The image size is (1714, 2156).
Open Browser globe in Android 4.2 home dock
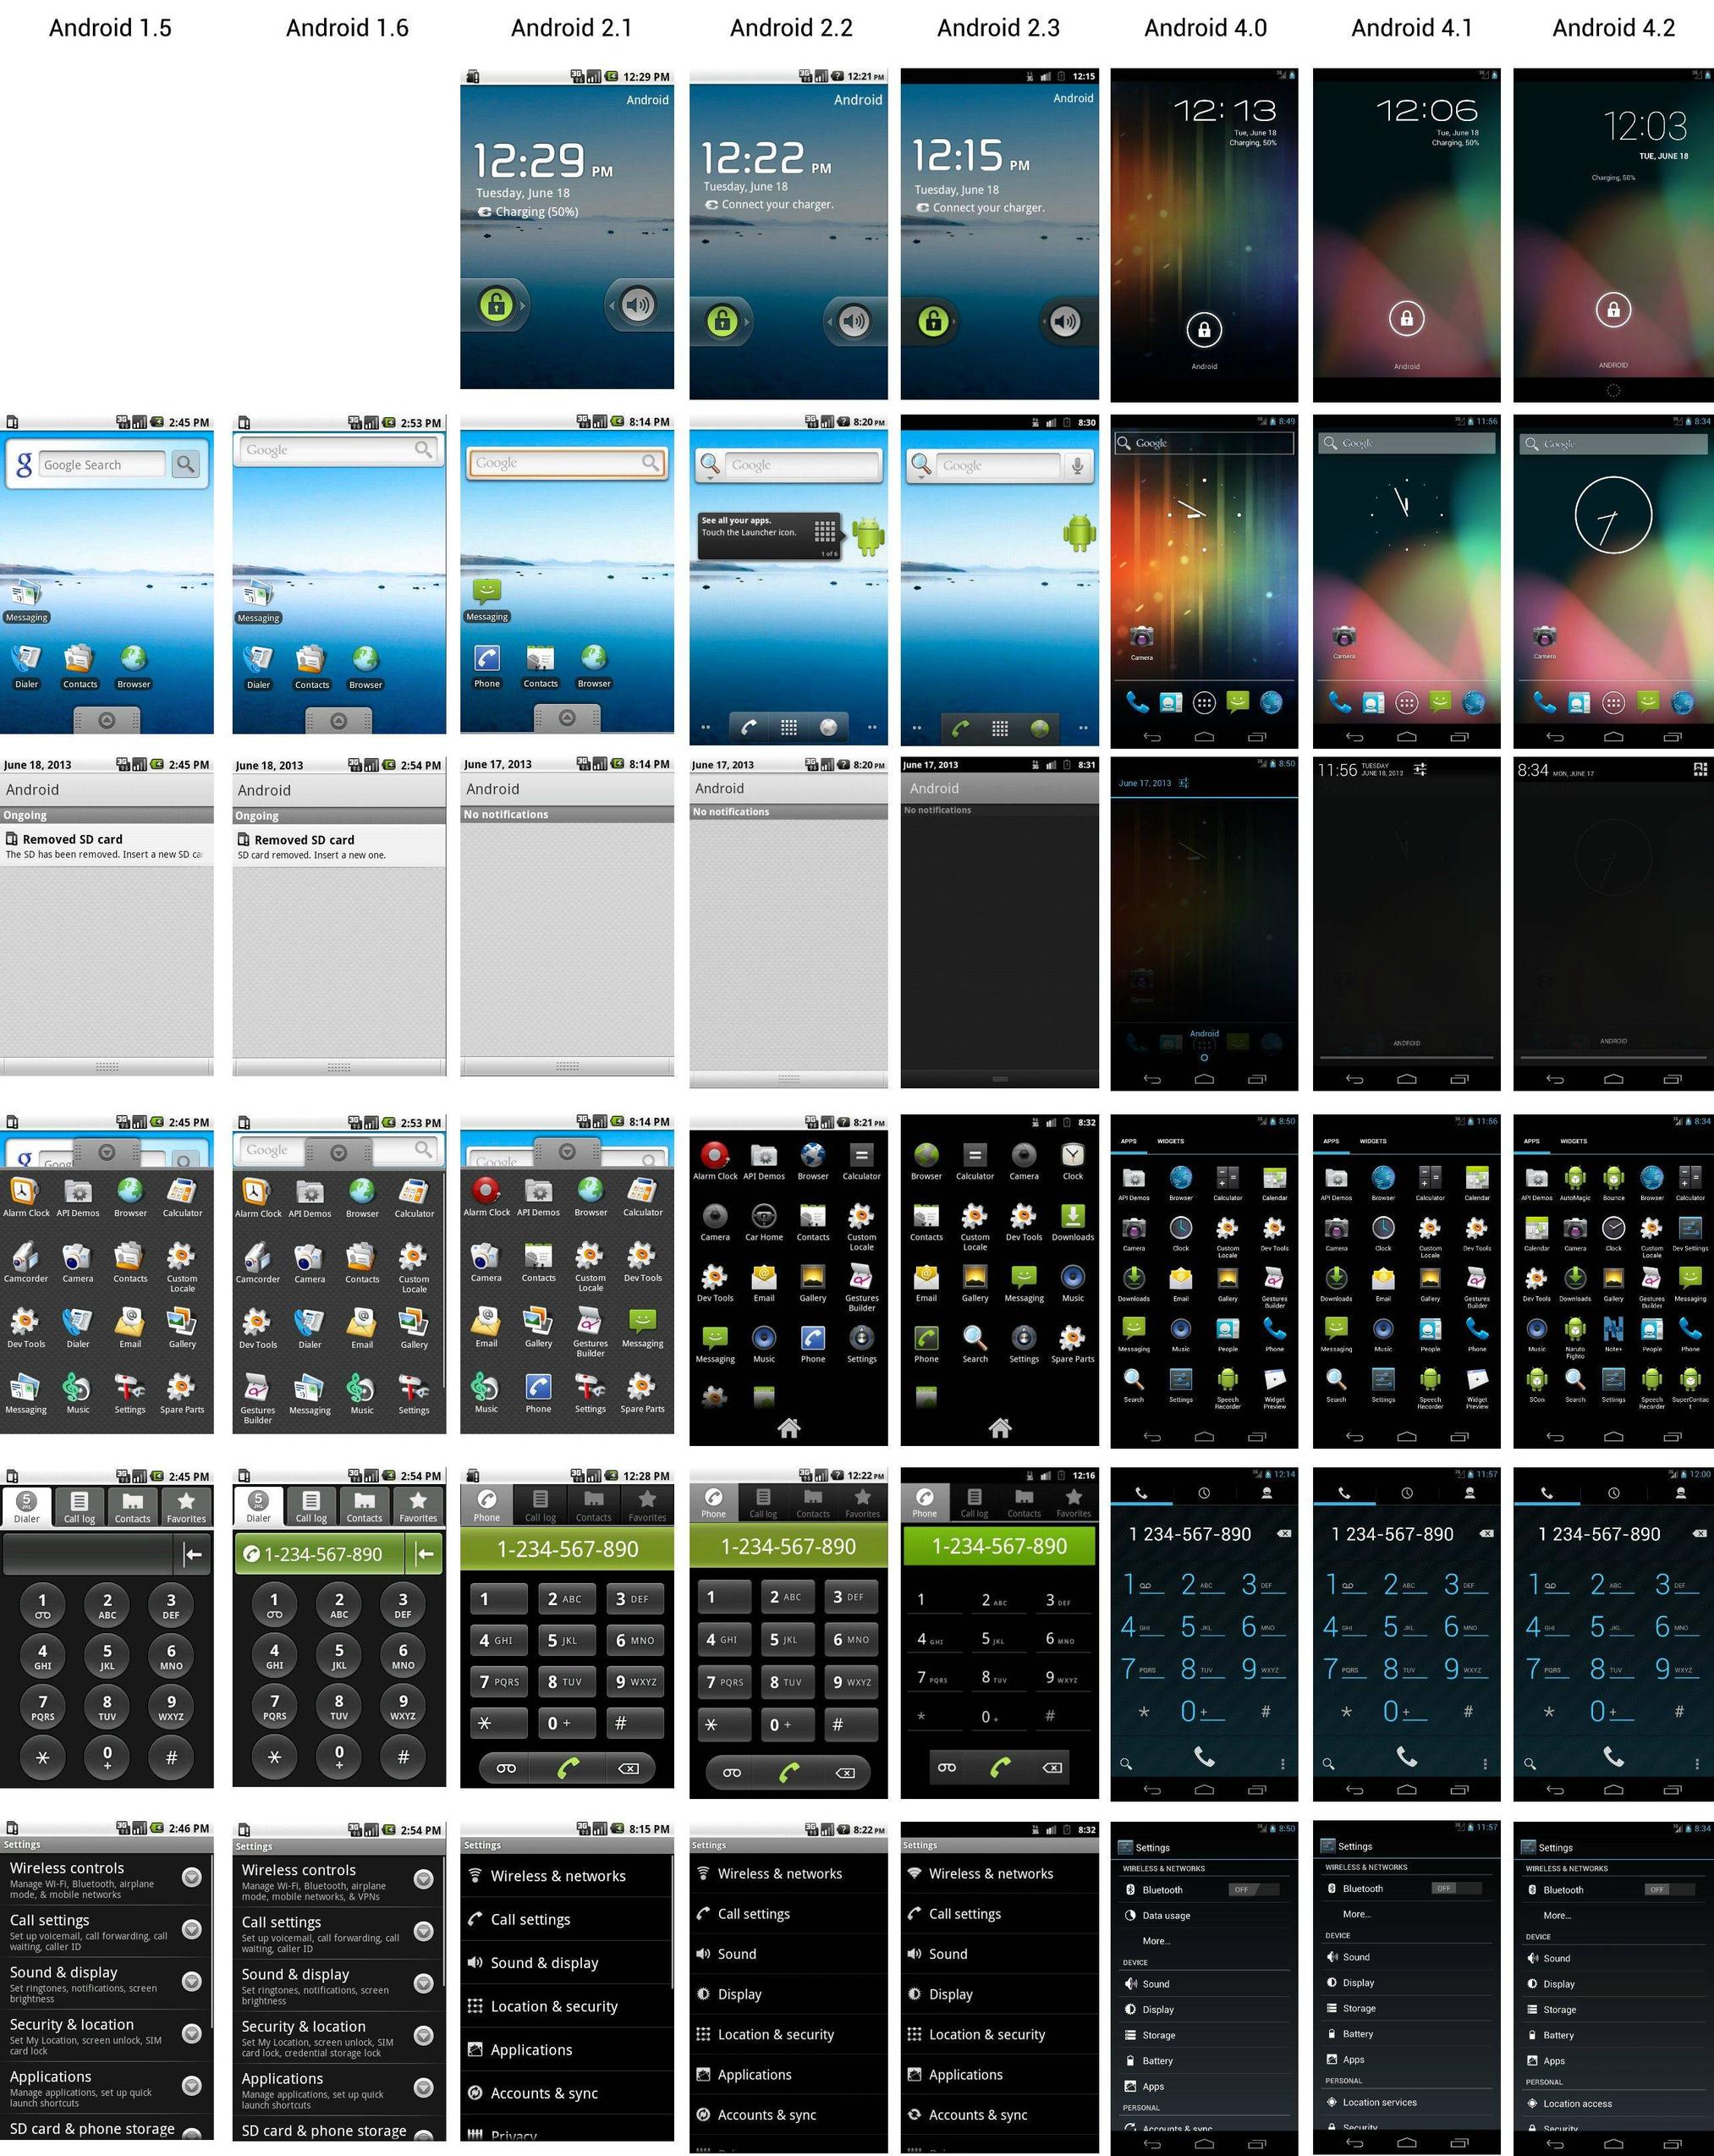point(1683,703)
